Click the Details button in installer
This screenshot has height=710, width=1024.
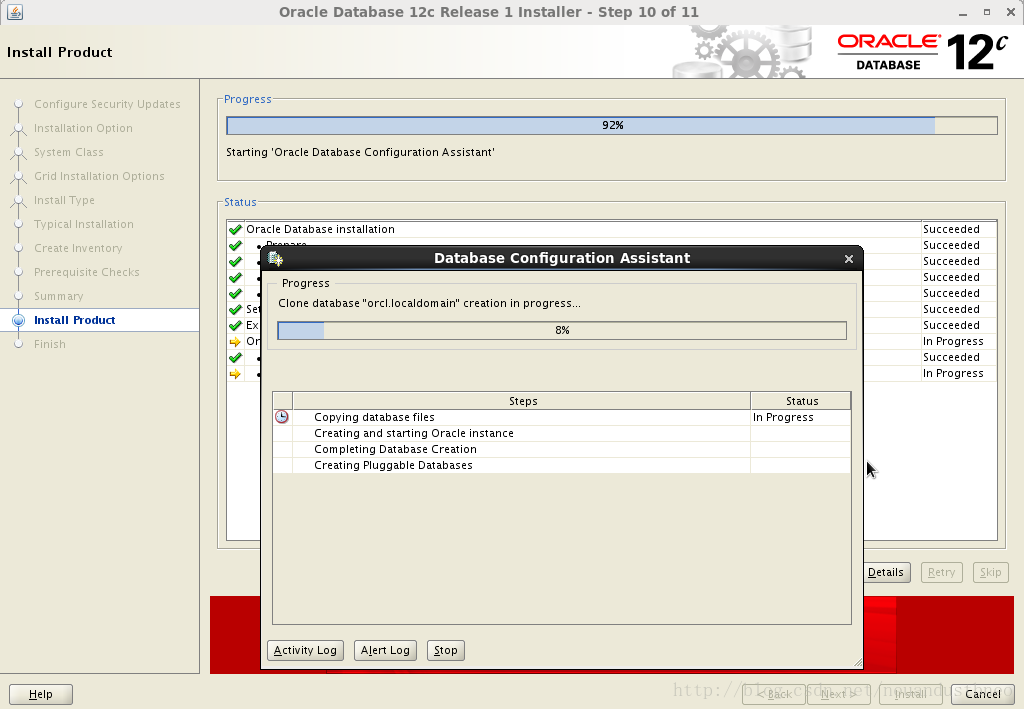[886, 572]
